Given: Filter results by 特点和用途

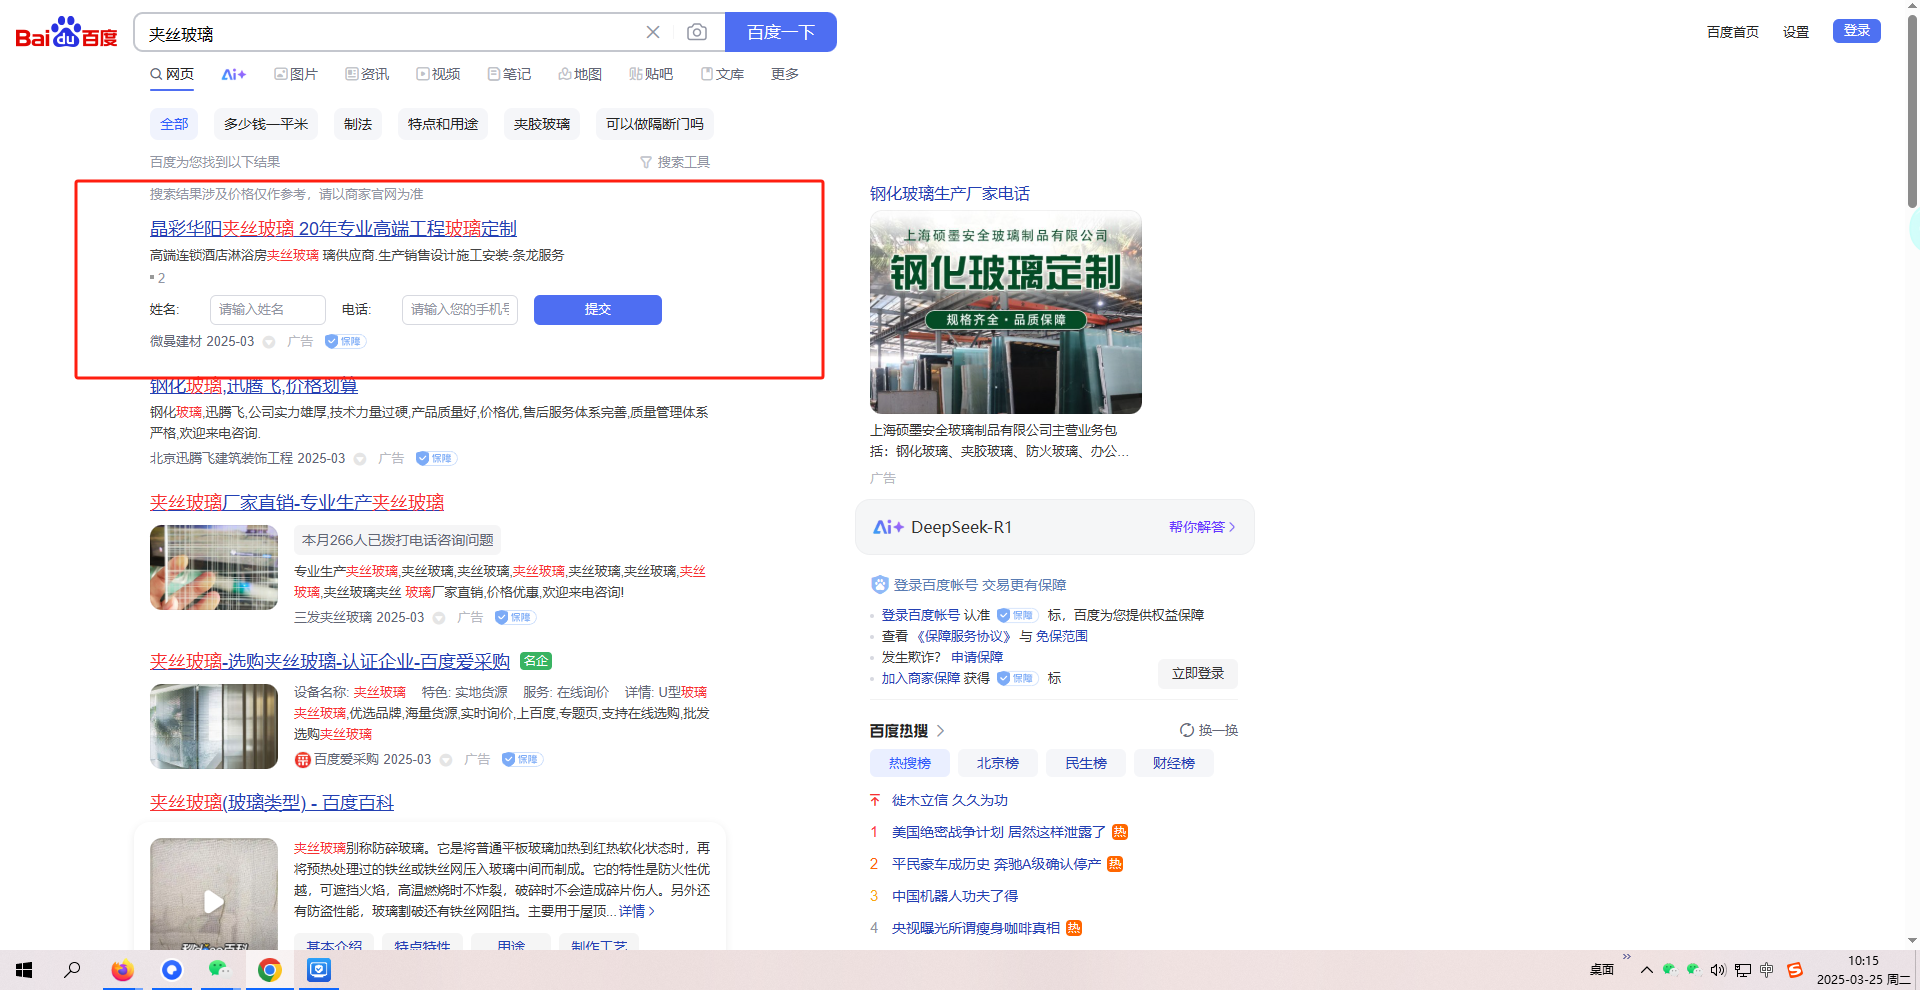Looking at the screenshot, I should tap(443, 124).
